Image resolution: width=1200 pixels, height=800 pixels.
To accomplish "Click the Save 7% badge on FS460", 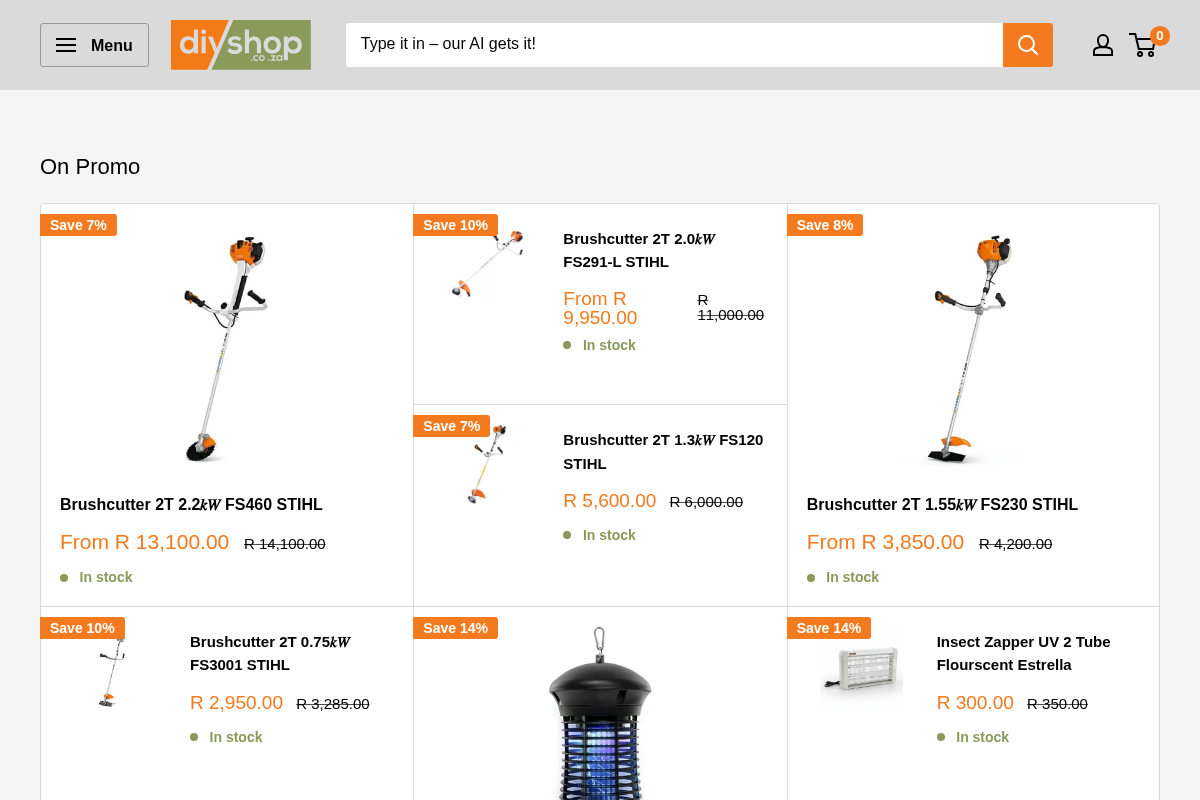I will [x=78, y=225].
